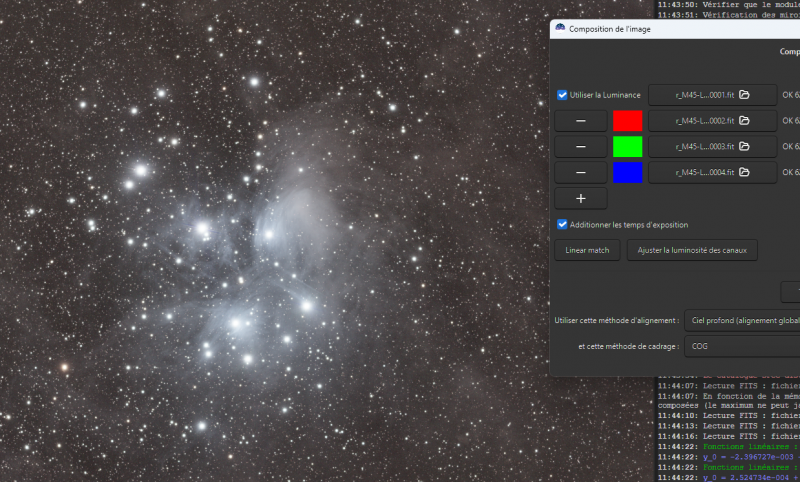The image size is (800, 482).
Task: Pick color from the green swatch
Action: click(627, 146)
